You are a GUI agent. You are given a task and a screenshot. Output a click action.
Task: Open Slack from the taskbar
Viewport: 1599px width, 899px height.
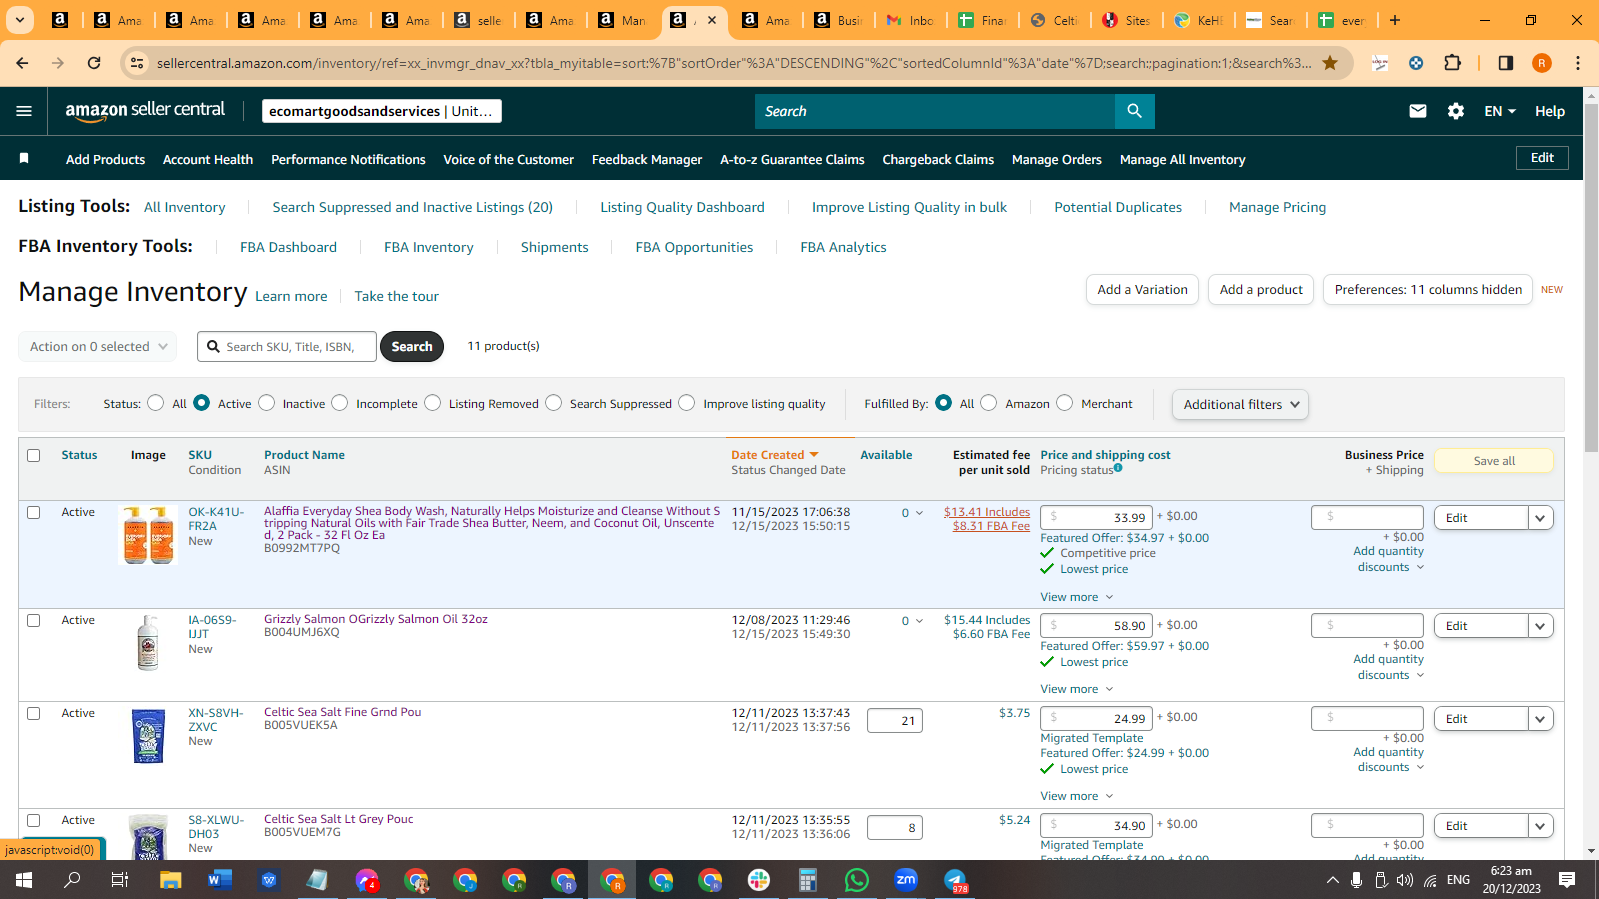[759, 880]
